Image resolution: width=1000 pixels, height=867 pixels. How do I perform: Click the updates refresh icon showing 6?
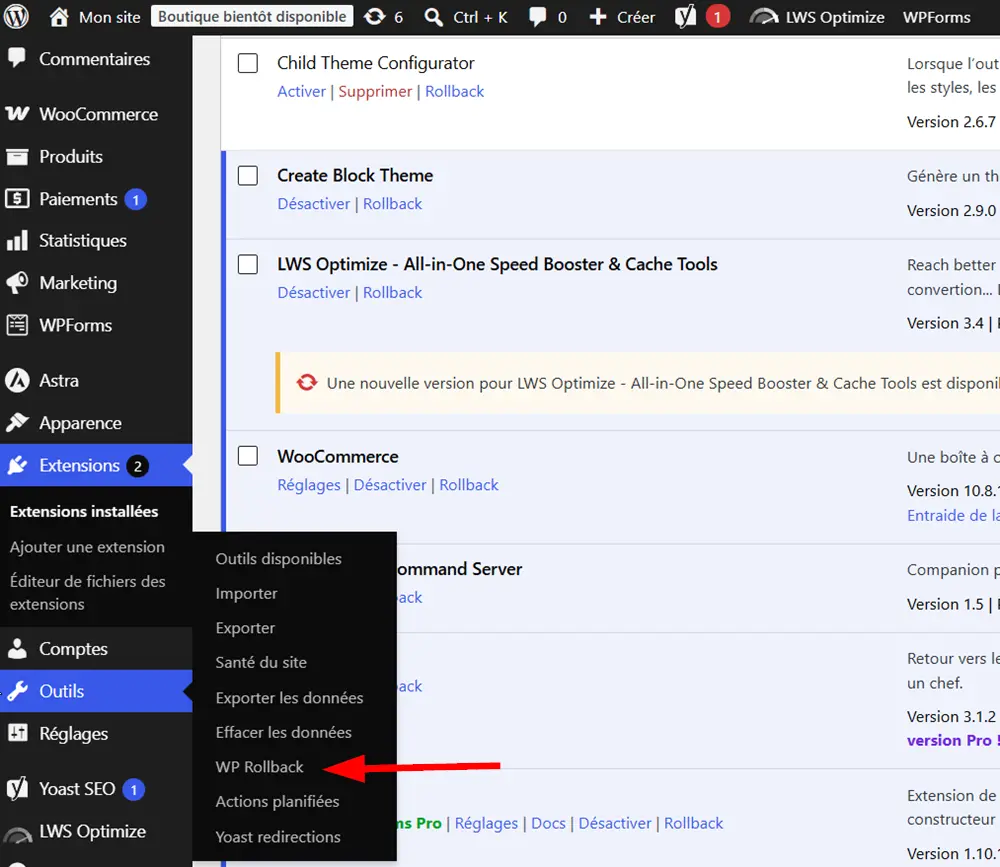point(374,17)
